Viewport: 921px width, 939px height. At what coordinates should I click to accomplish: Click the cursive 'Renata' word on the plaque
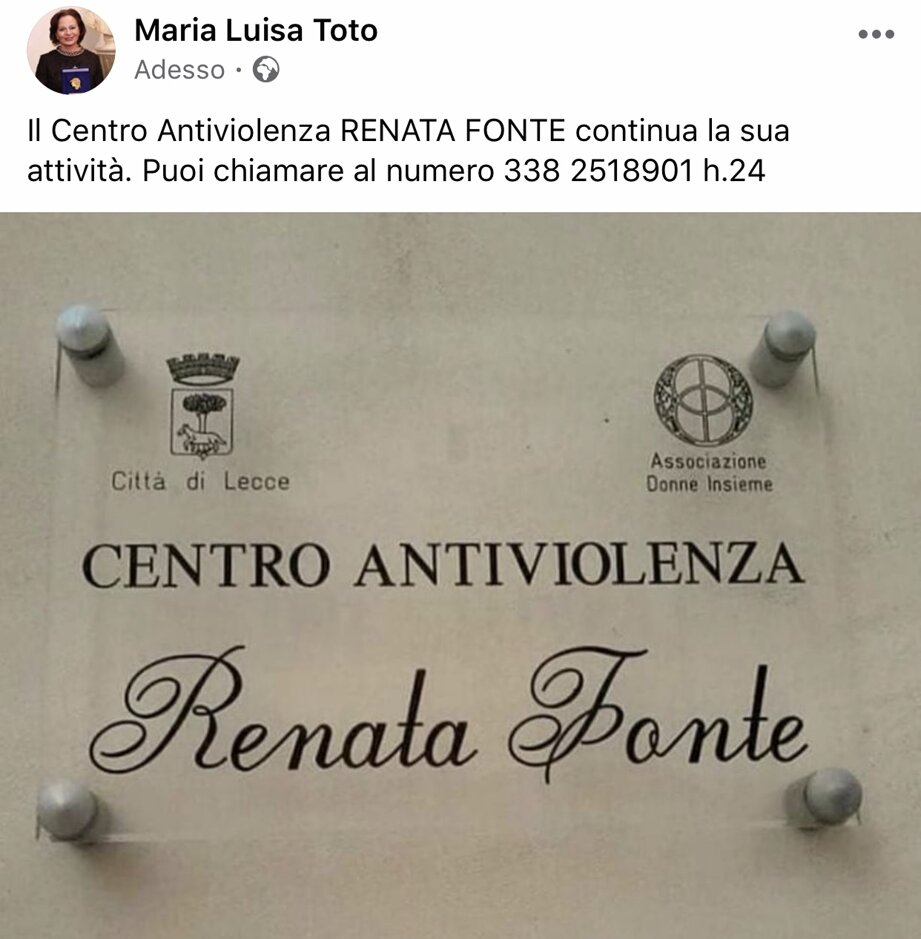[283, 711]
